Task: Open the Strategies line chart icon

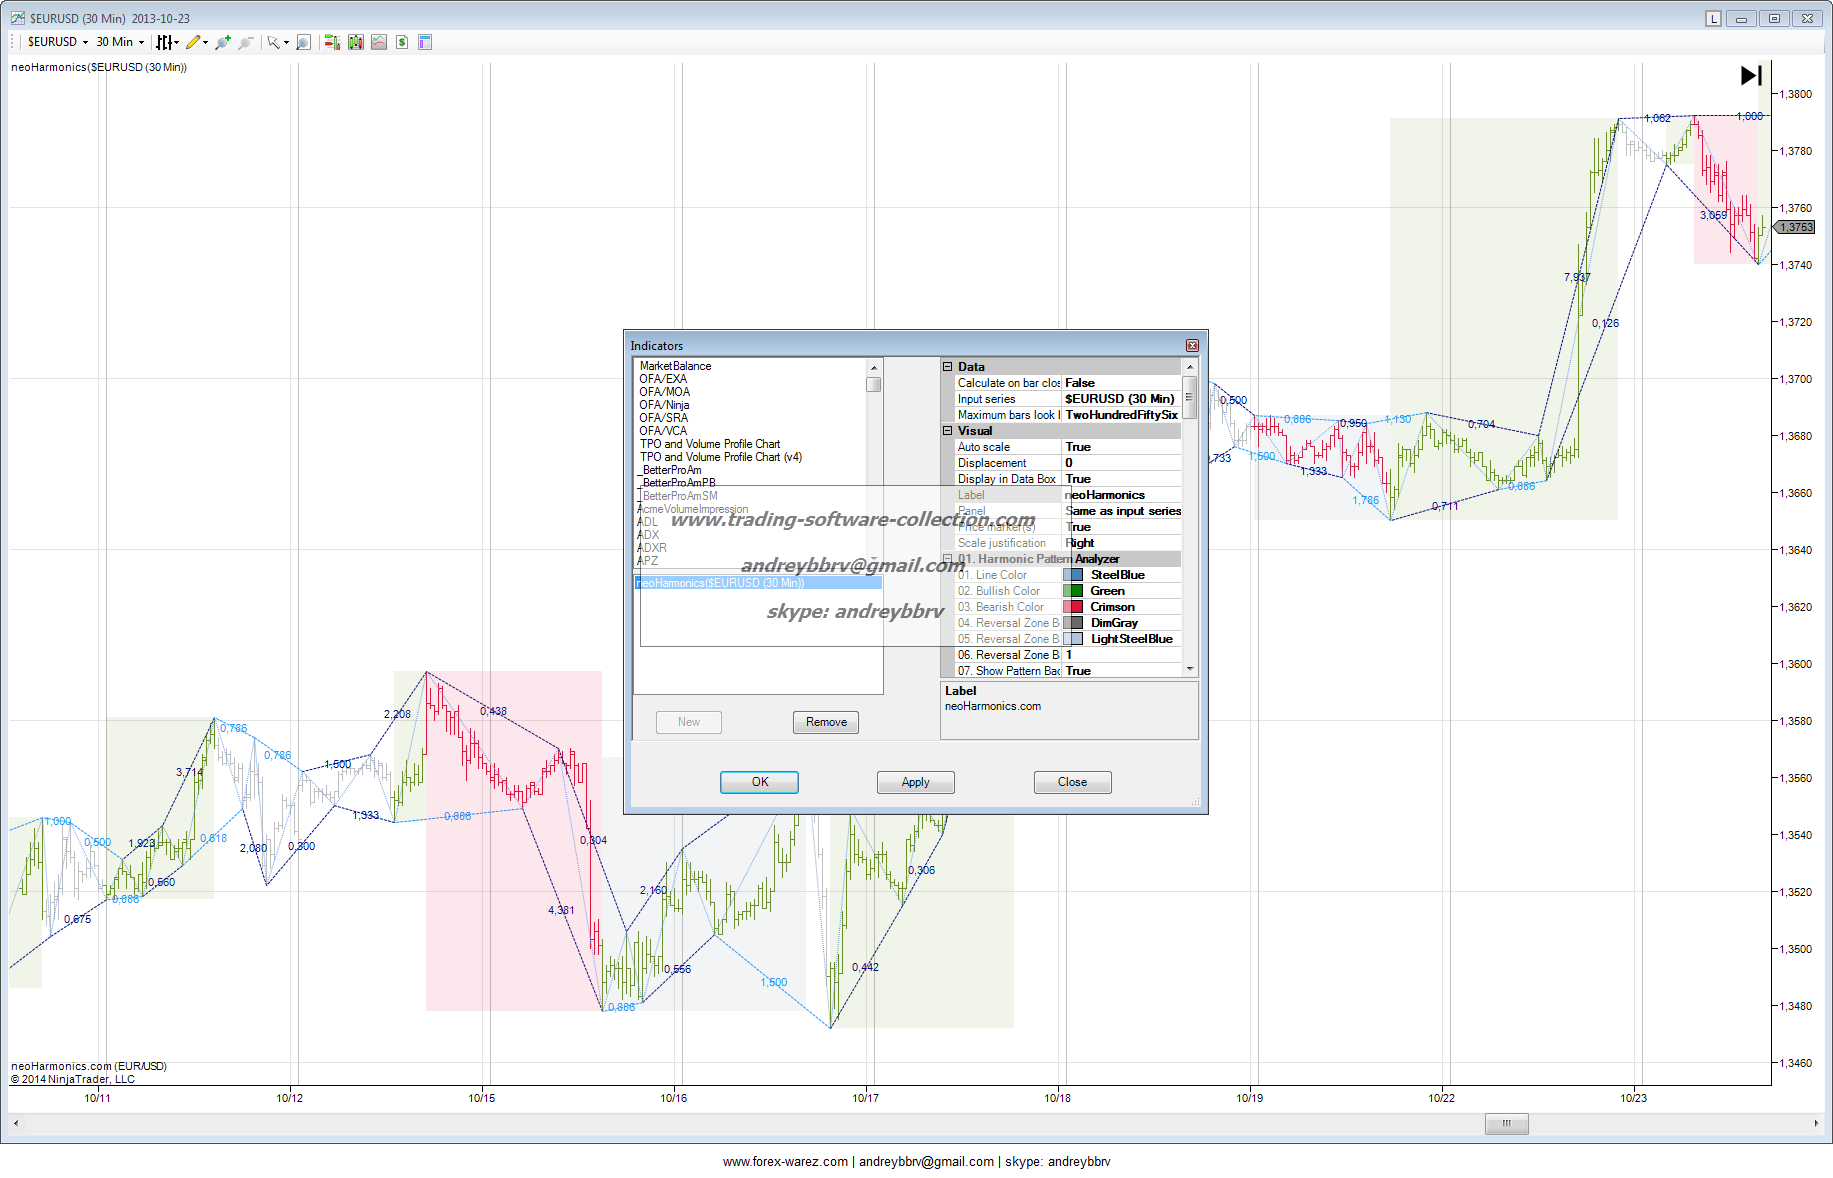Action: coord(379,42)
